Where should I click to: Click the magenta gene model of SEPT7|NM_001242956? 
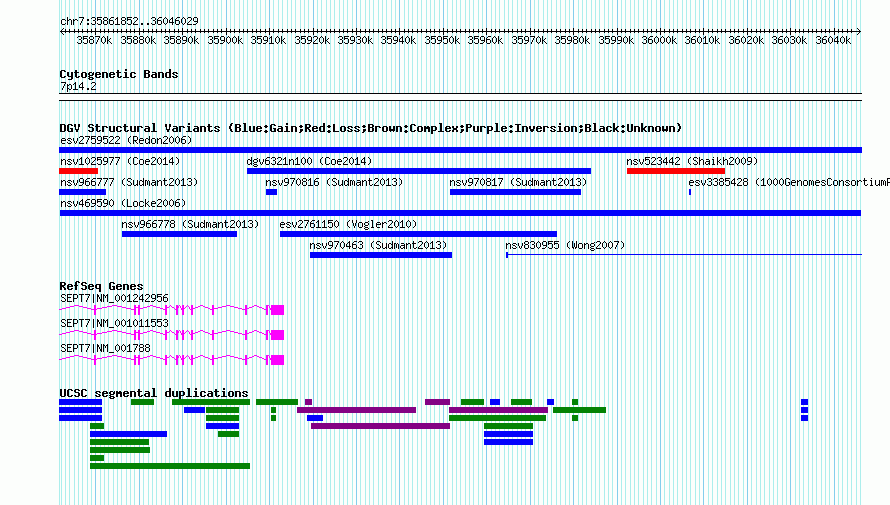pos(171,310)
